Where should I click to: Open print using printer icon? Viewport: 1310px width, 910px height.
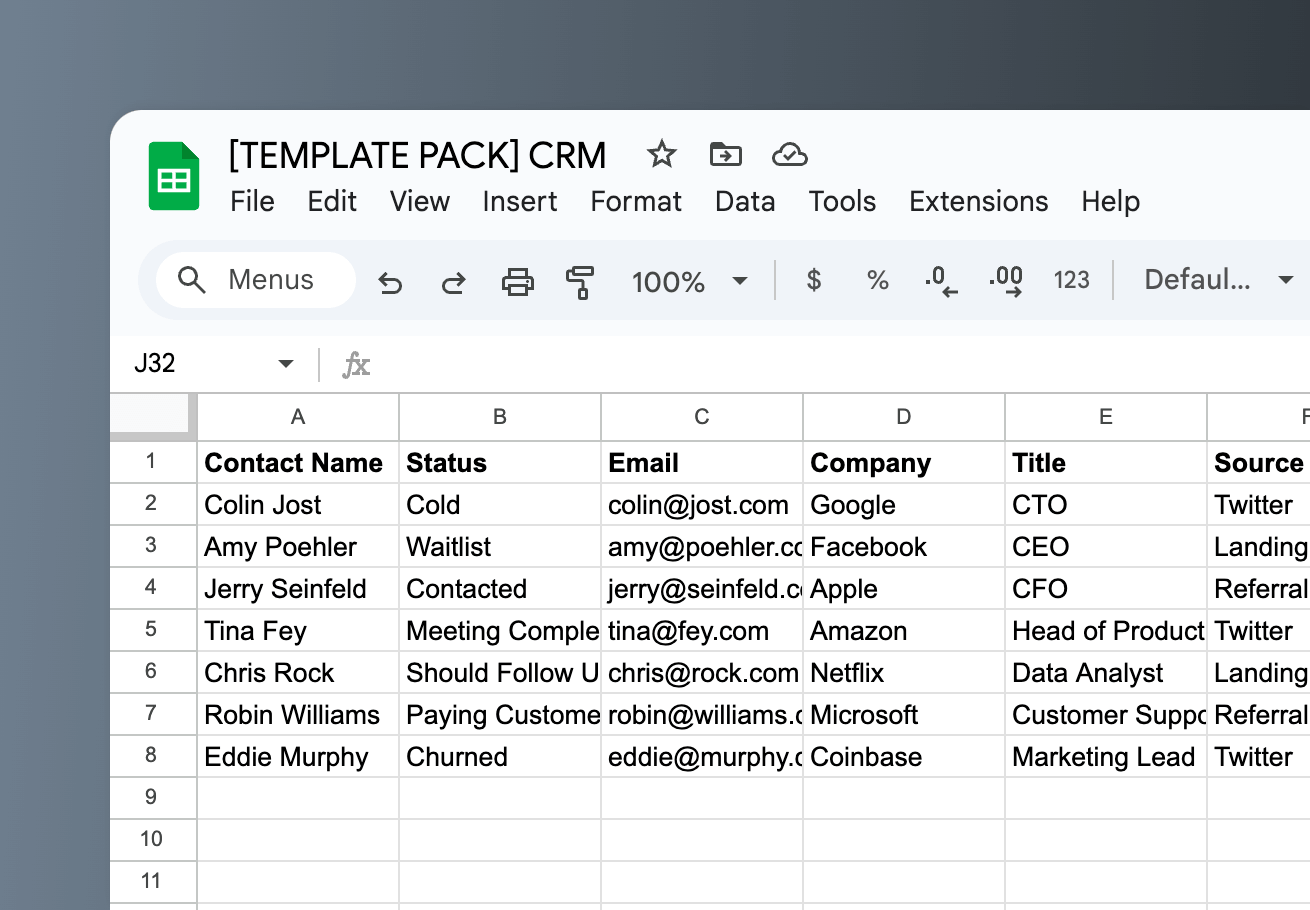coord(517,282)
